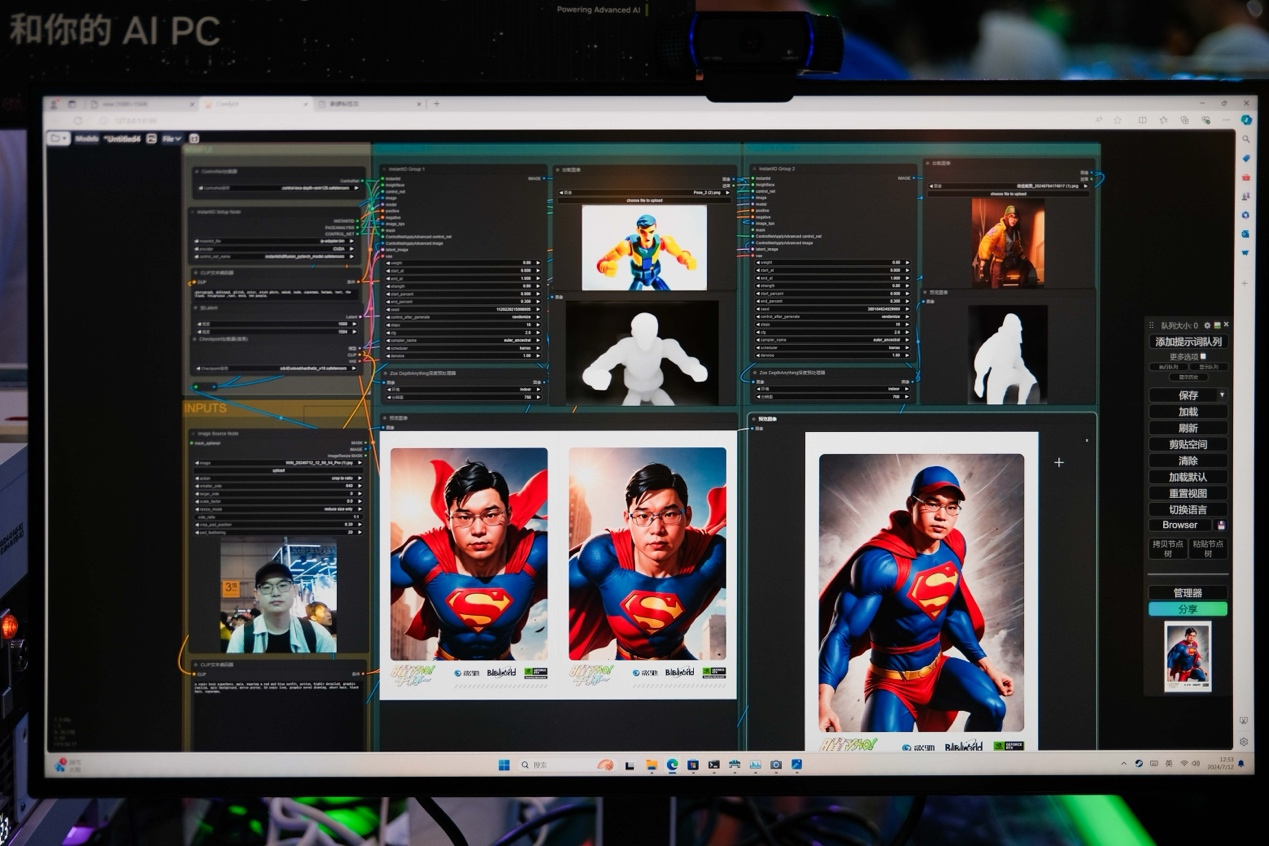
Task: Click the green 分享 button
Action: point(1187,609)
